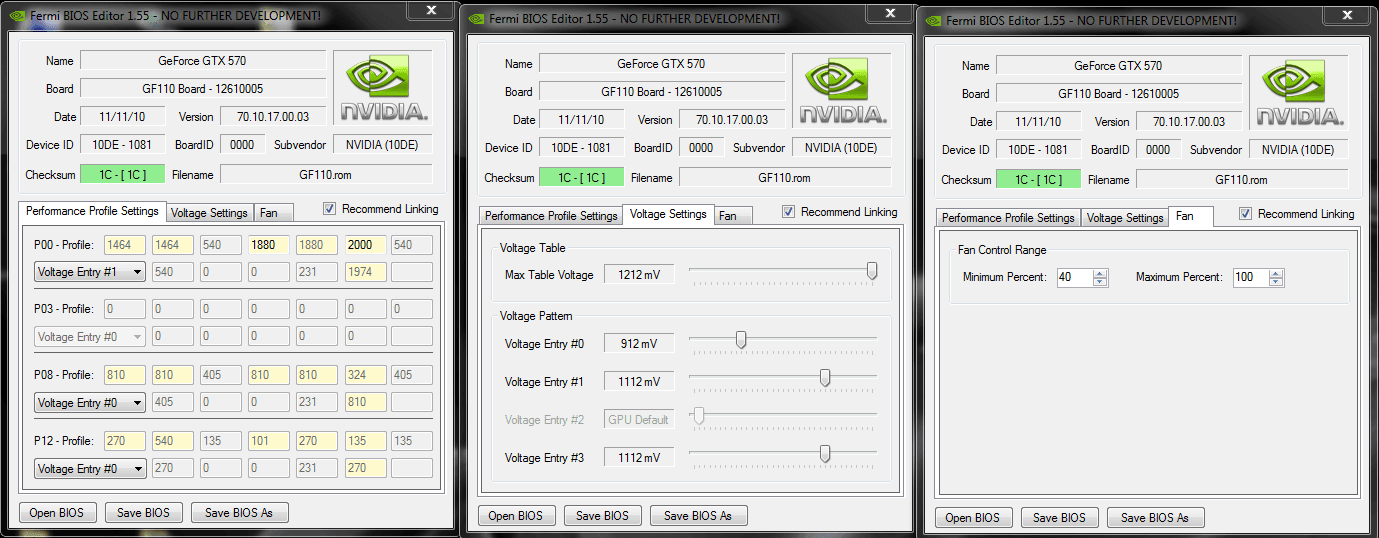Open the P12 profile Voltage Entry #0 dropdown
Image resolution: width=1379 pixels, height=538 pixels.
pos(90,468)
